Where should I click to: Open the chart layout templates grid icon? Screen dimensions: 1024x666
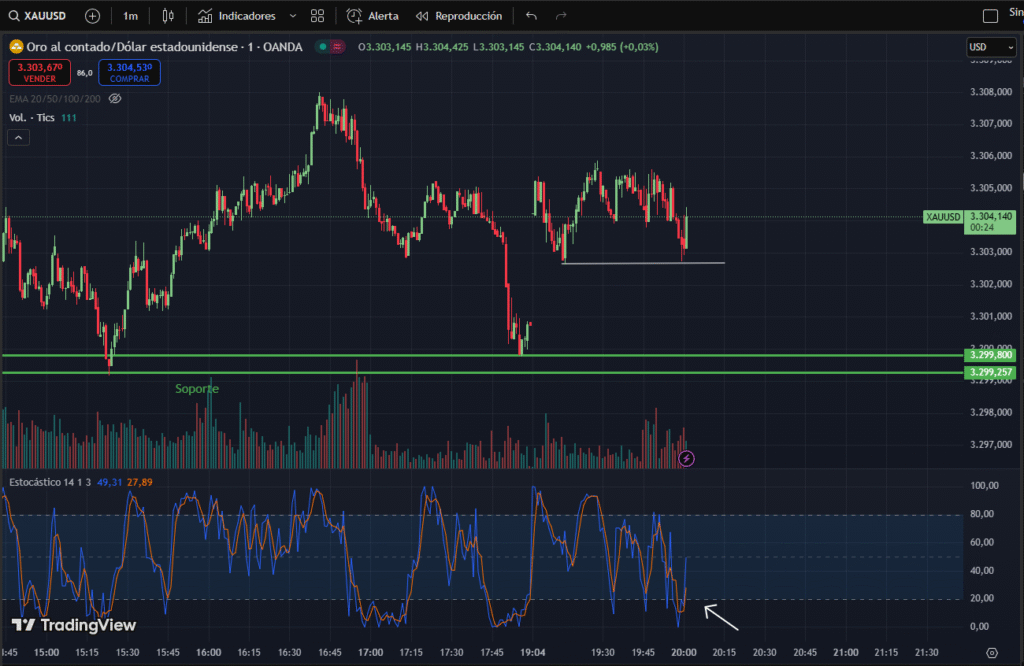coord(318,16)
